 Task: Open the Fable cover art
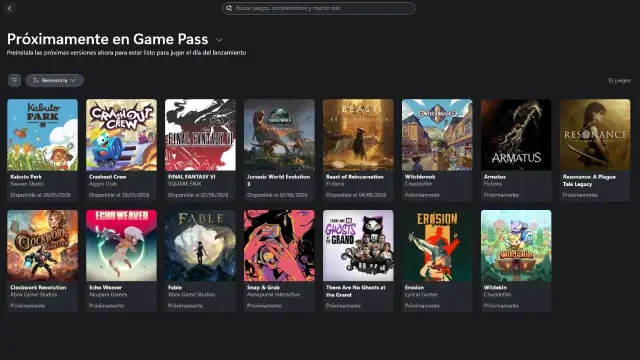pyautogui.click(x=200, y=246)
